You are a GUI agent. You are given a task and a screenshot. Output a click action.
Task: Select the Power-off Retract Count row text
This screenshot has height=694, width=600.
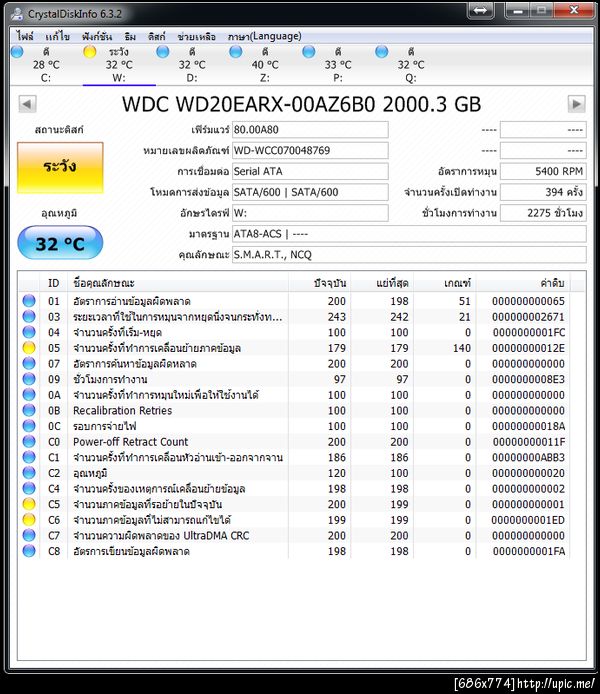tap(131, 442)
